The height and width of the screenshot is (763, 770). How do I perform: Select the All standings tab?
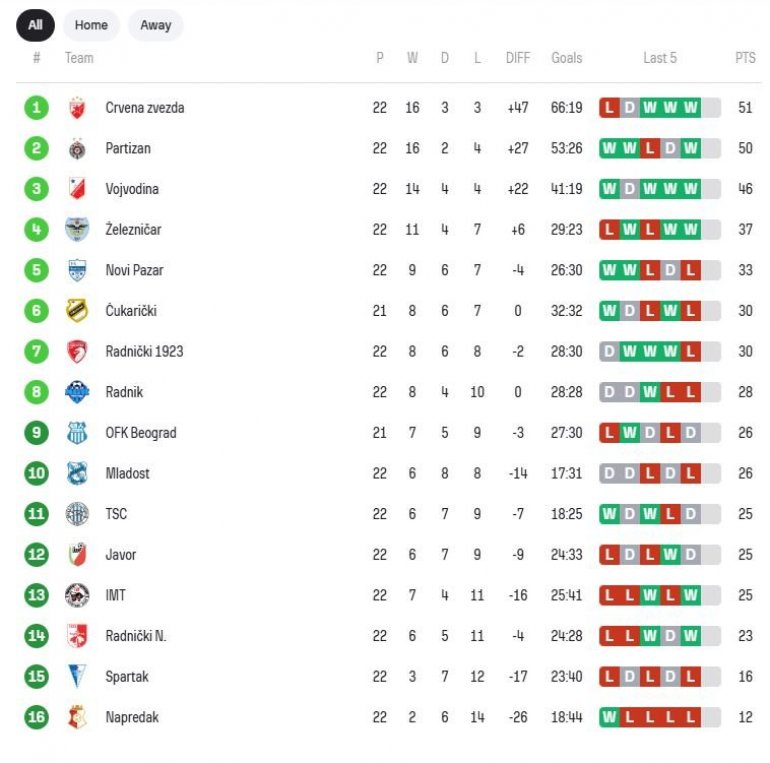(x=35, y=25)
